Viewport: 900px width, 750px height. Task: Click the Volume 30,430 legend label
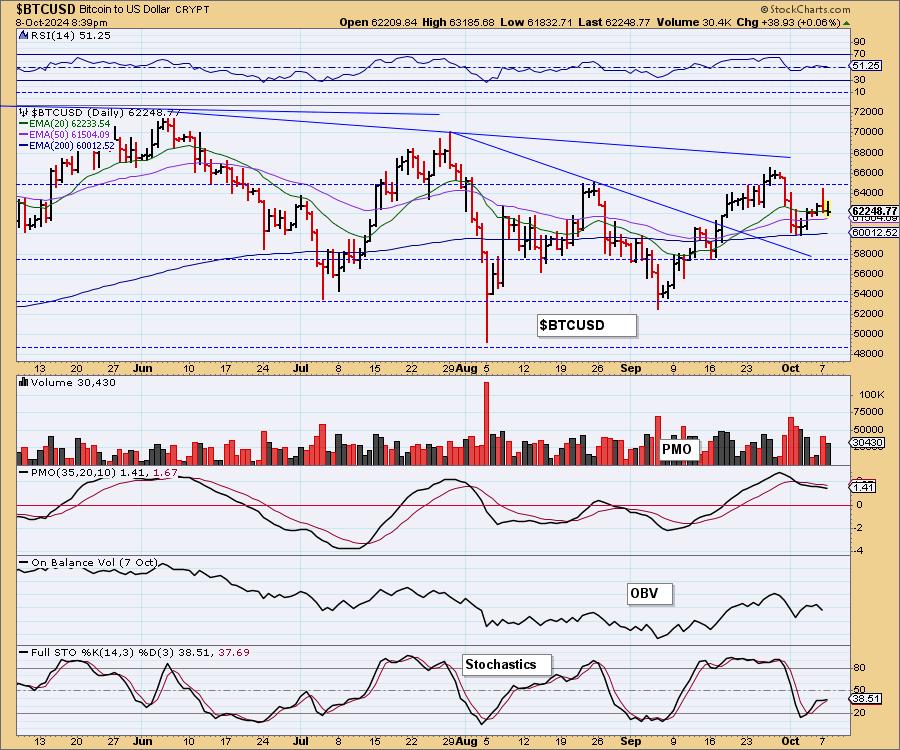tap(73, 383)
